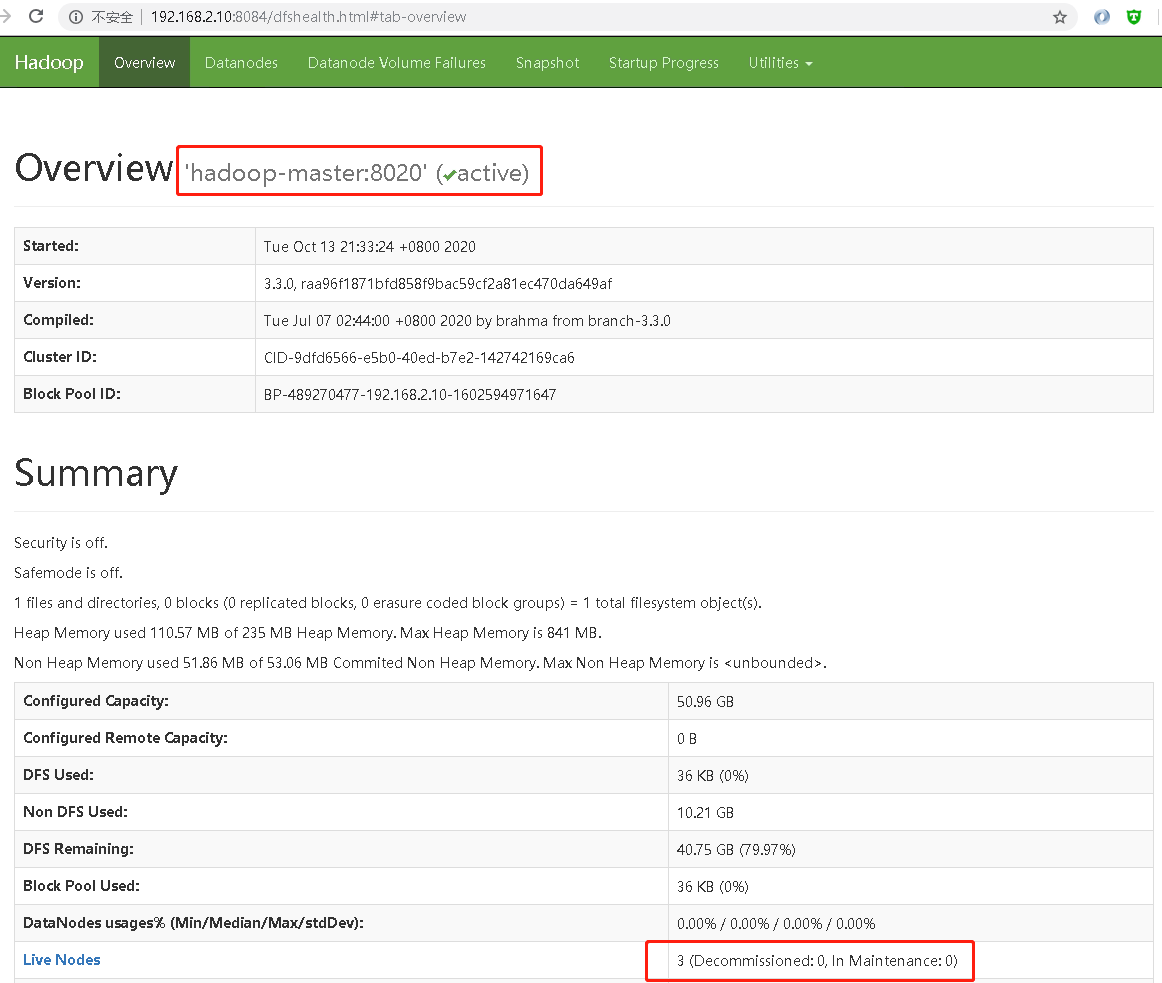Click 'Safemode is off.' text
The image size is (1162, 983).
68,572
